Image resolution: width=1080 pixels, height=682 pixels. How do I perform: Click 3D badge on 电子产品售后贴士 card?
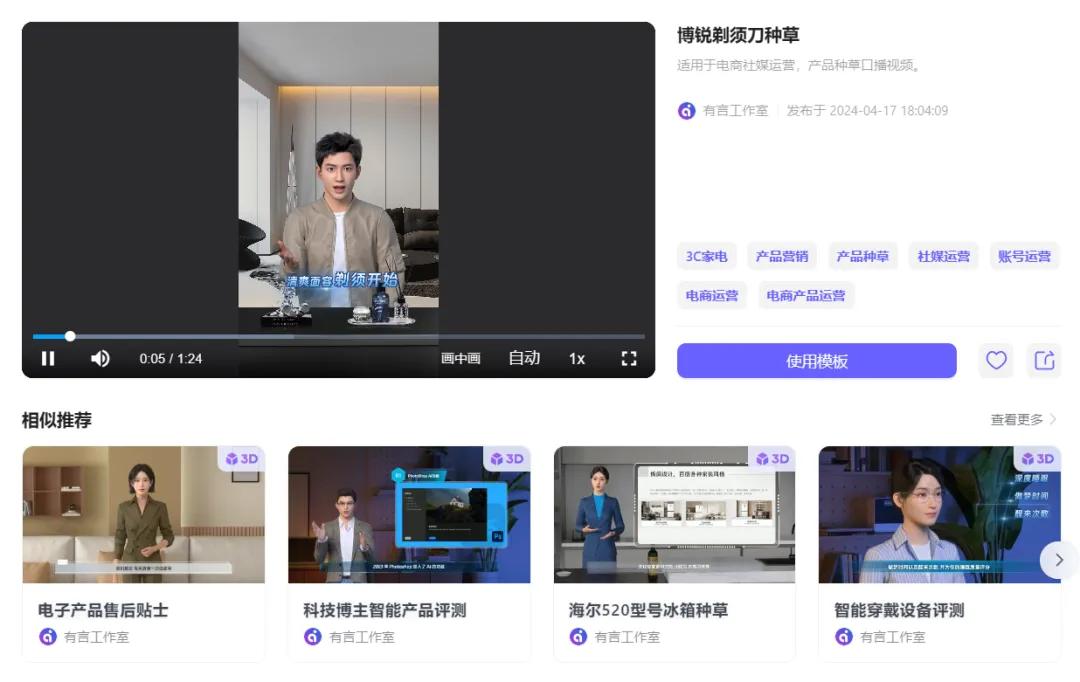coord(242,459)
